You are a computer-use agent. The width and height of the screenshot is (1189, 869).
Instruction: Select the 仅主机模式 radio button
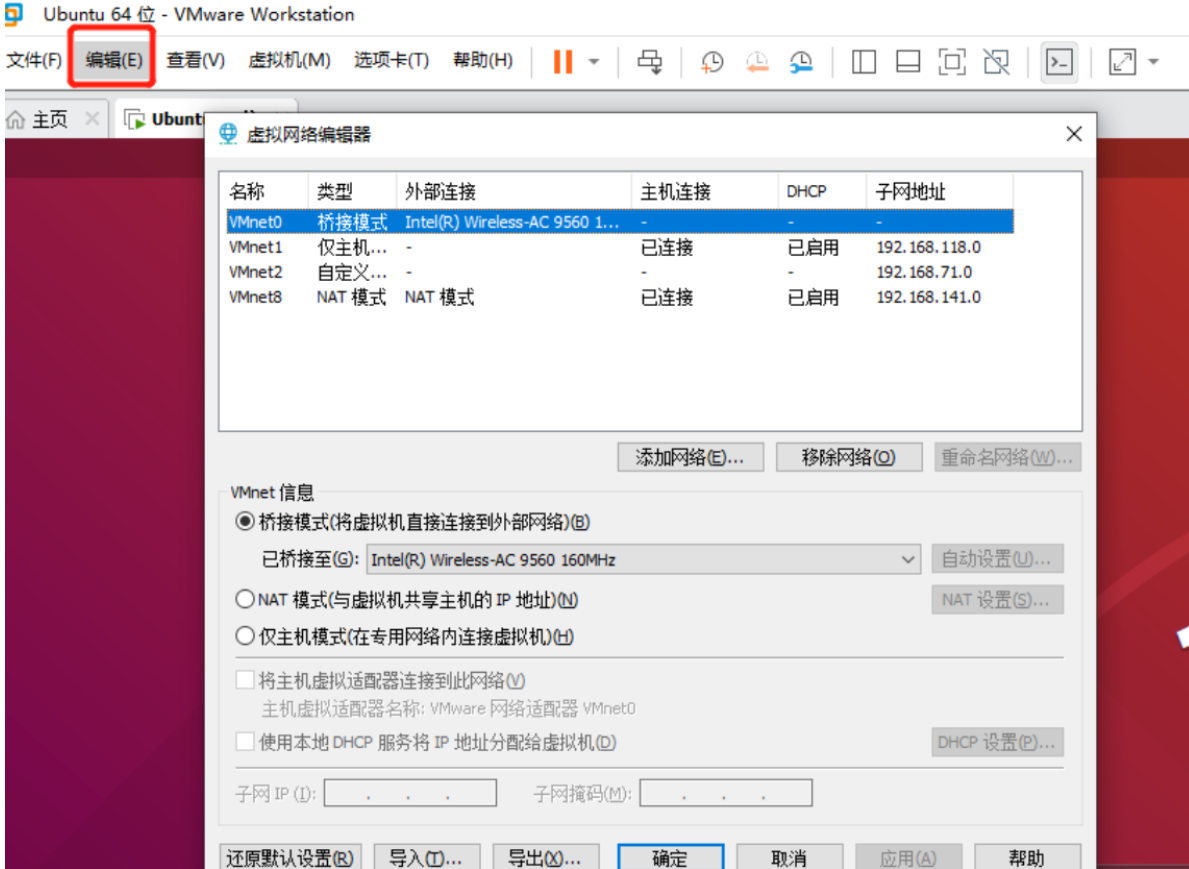245,635
